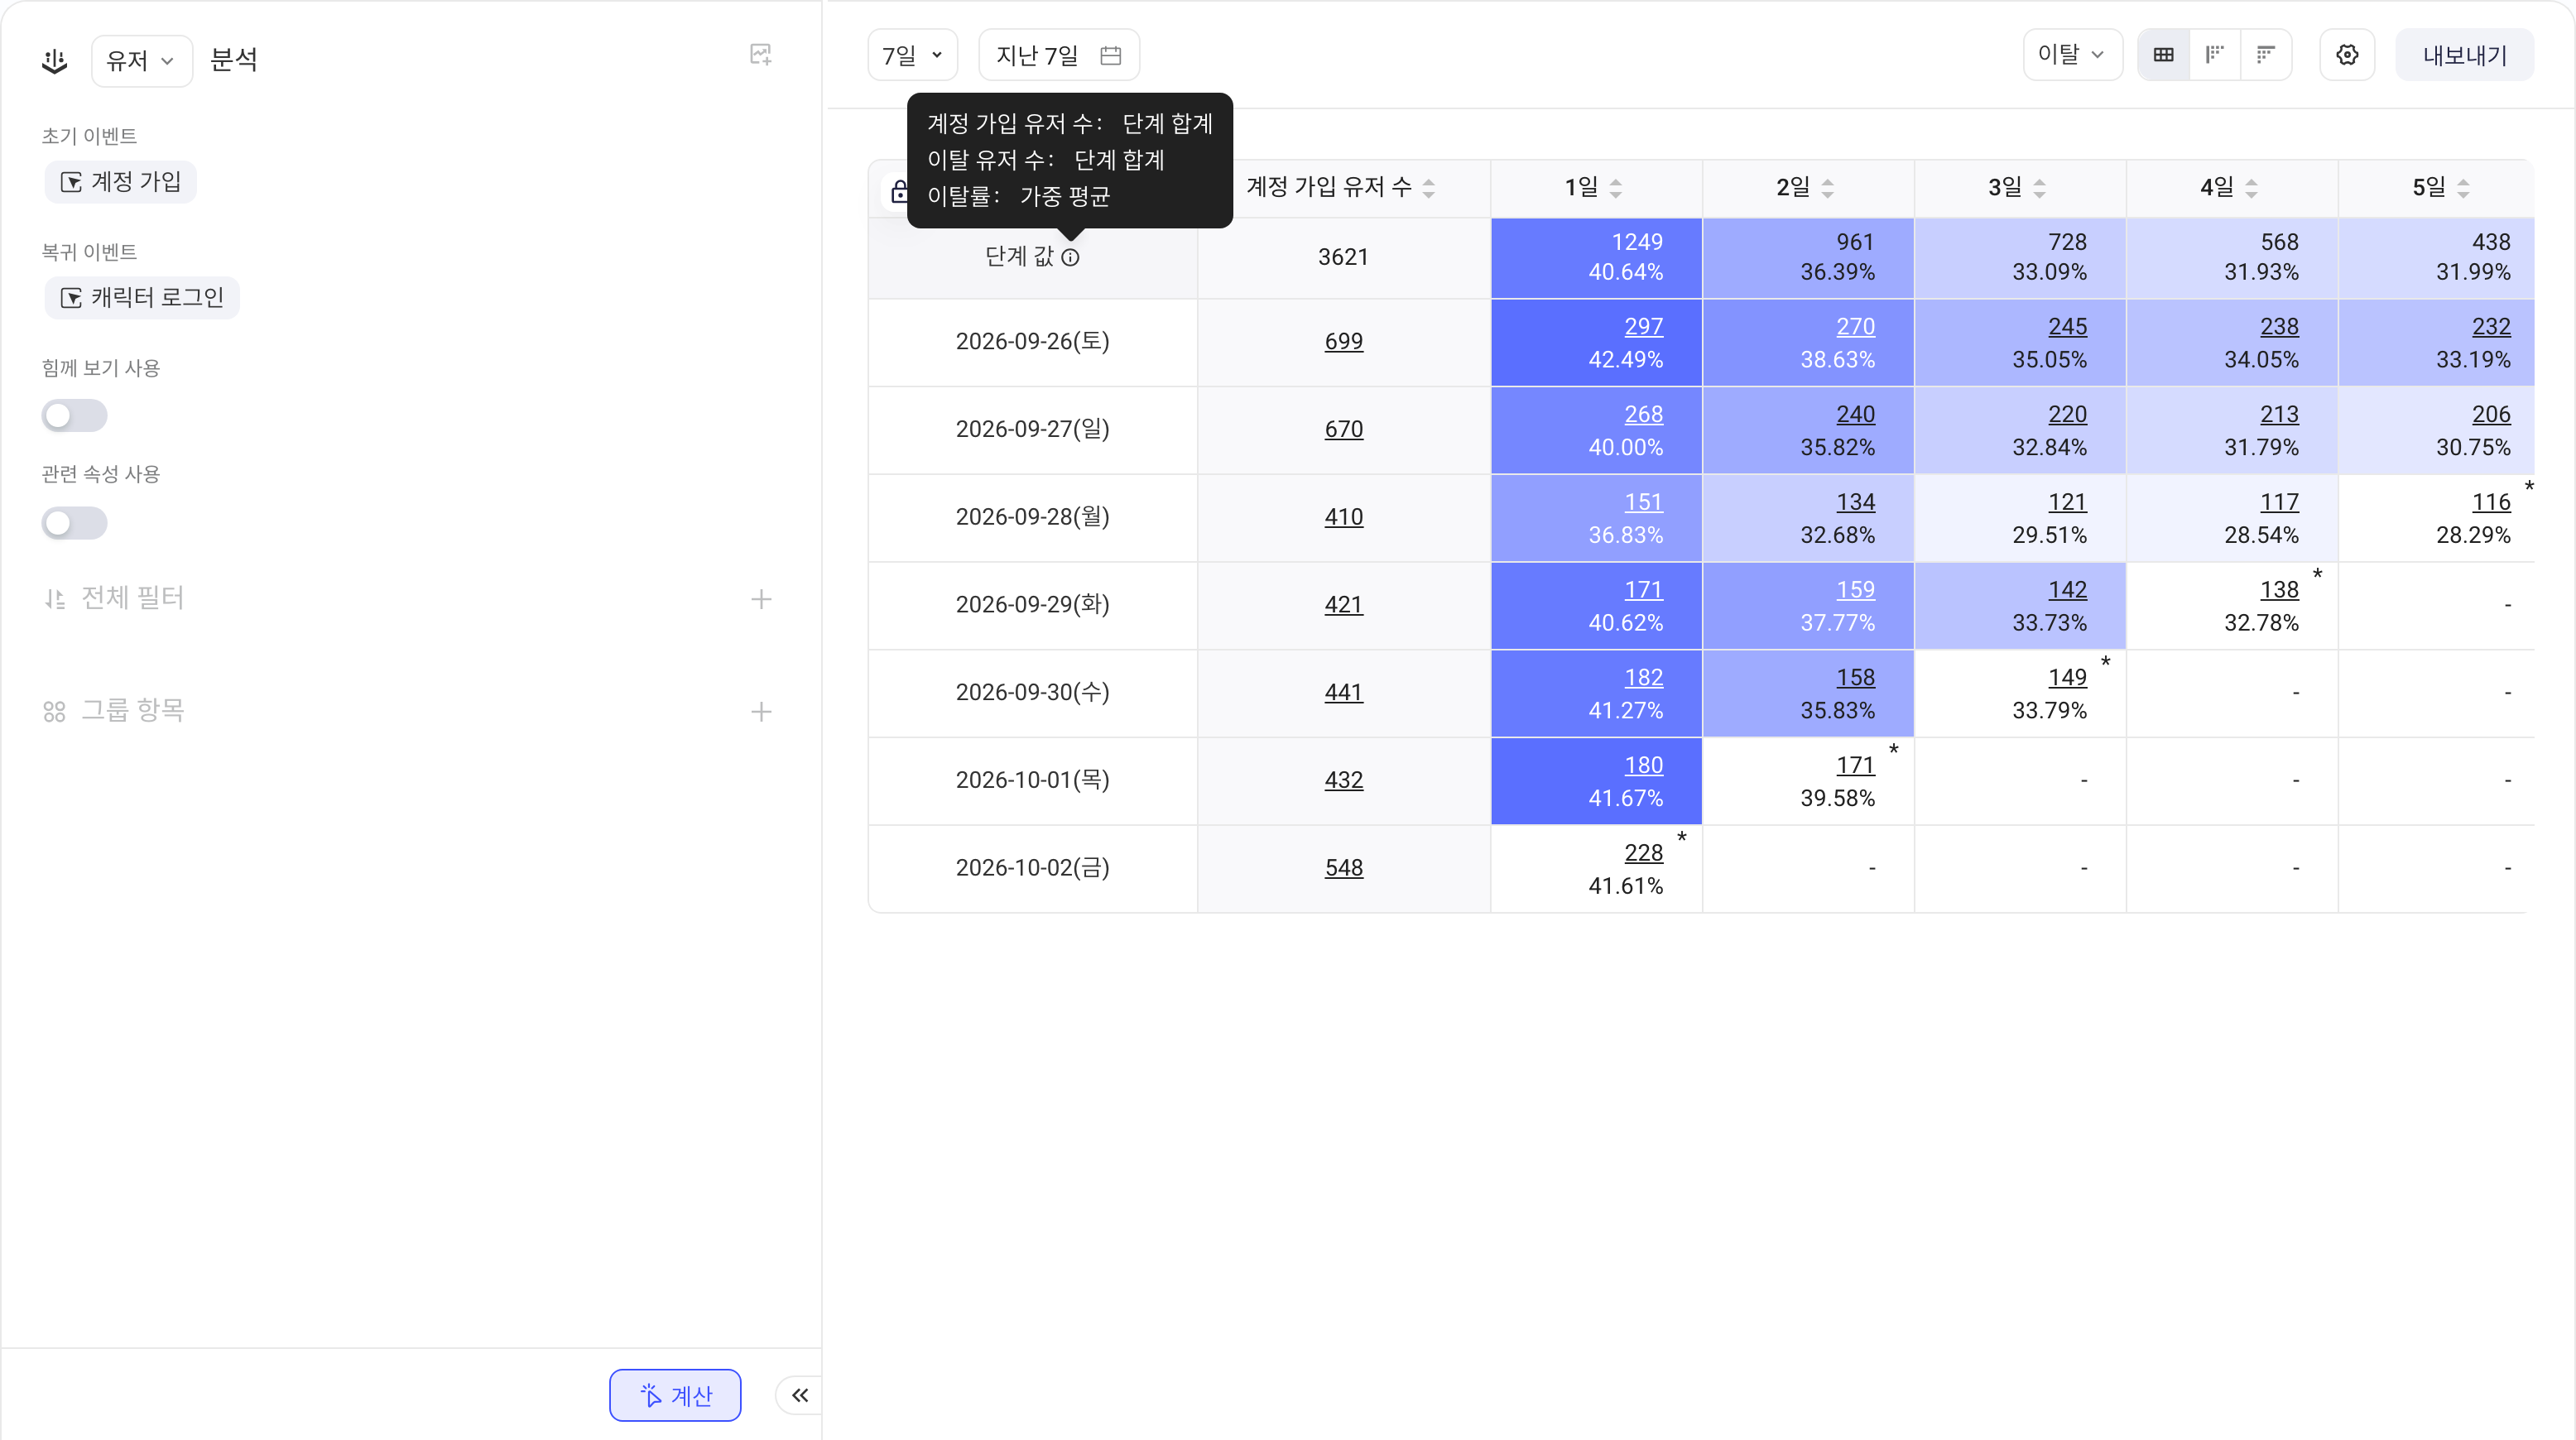Sort by 계정 가입 유저 수 column
2576x1440 pixels.
tap(1428, 188)
